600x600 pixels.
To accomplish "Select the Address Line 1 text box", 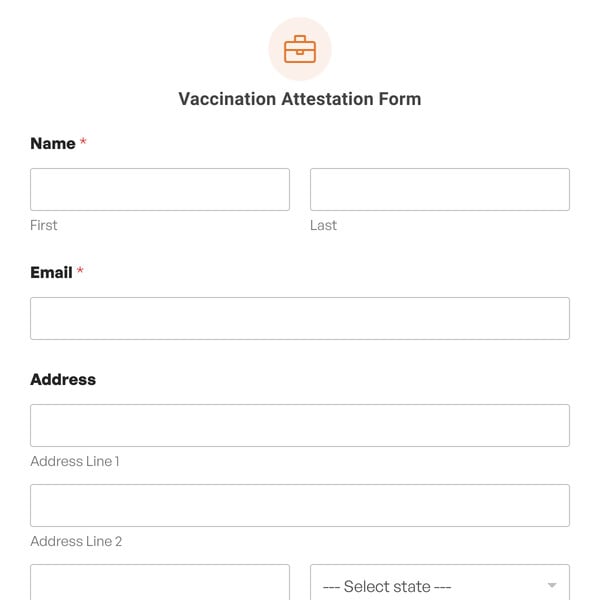I will pos(300,425).
